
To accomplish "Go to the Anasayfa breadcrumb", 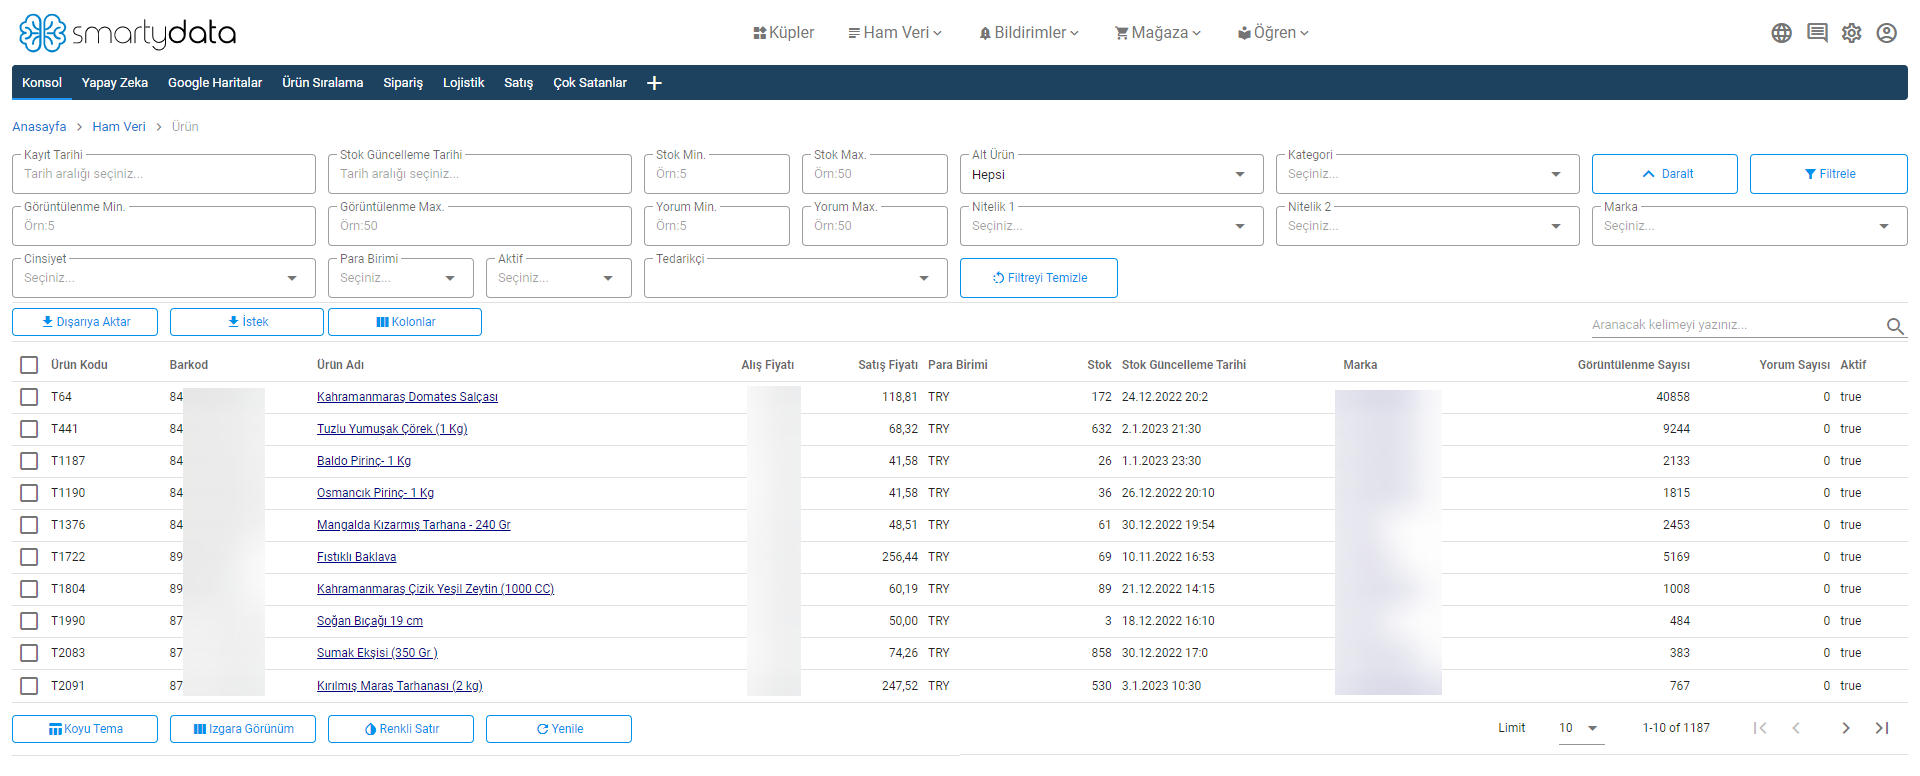I will tap(39, 127).
